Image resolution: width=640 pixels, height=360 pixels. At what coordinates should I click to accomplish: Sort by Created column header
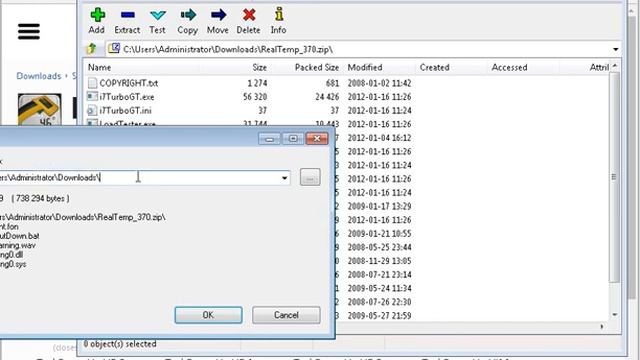click(435, 67)
